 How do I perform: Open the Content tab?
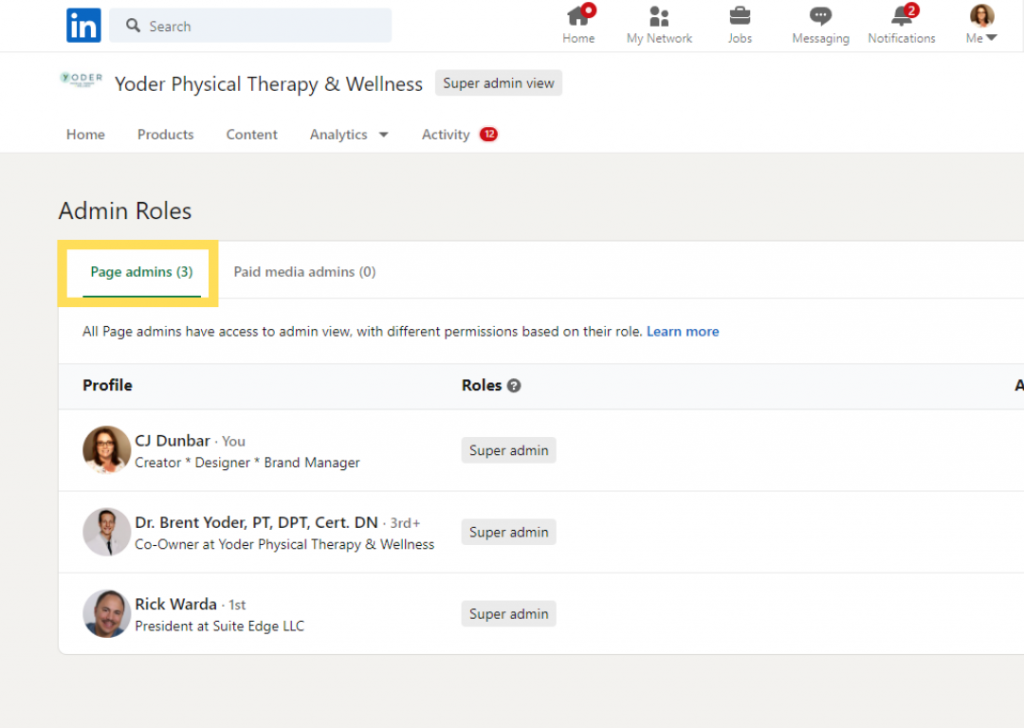tap(251, 135)
